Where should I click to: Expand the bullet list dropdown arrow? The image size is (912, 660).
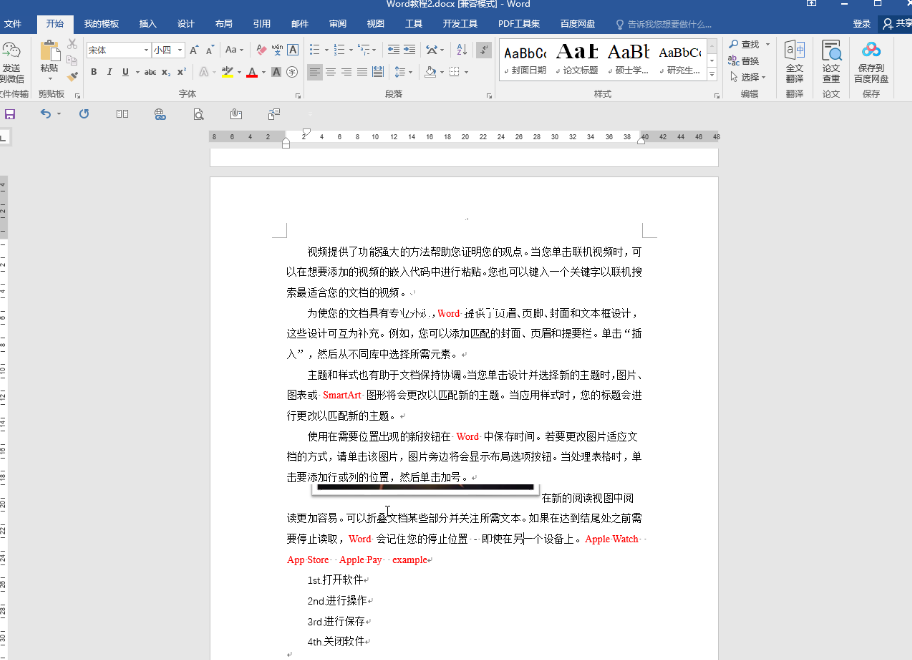point(327,50)
